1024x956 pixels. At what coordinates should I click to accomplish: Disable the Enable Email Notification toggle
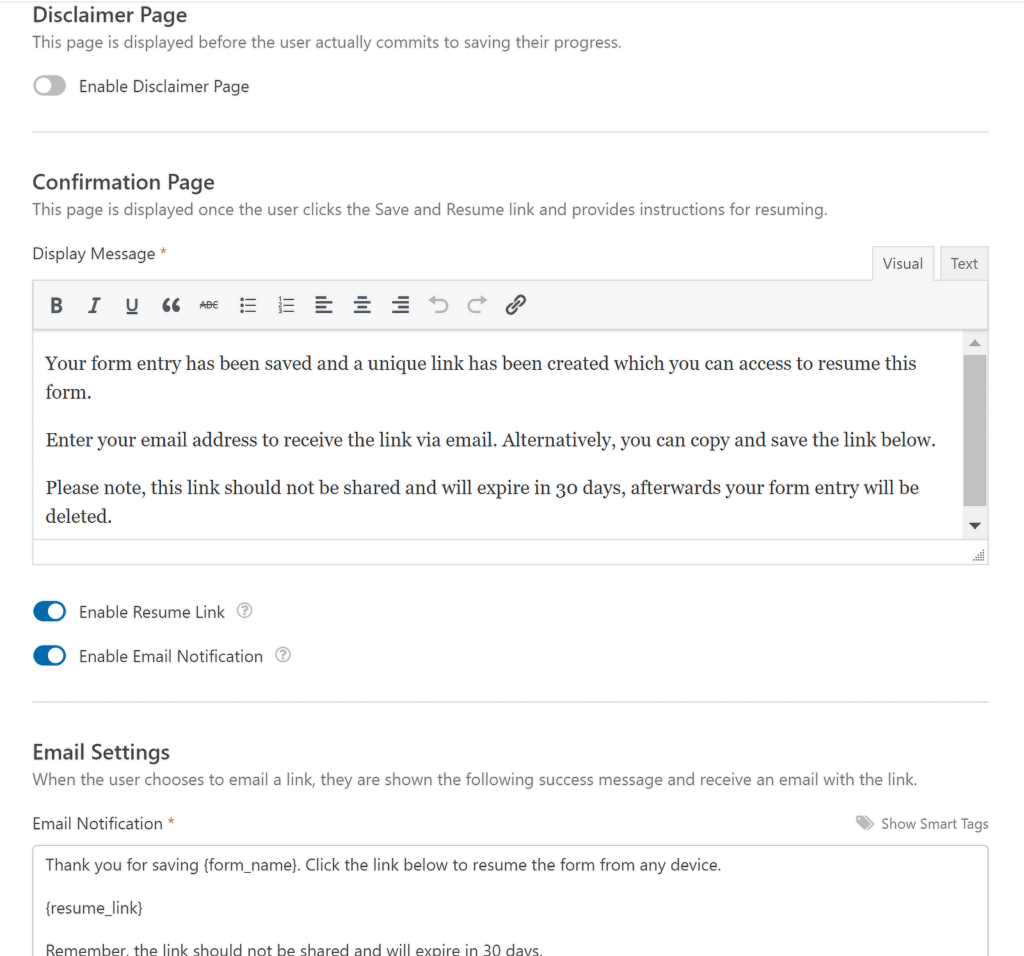click(x=50, y=656)
